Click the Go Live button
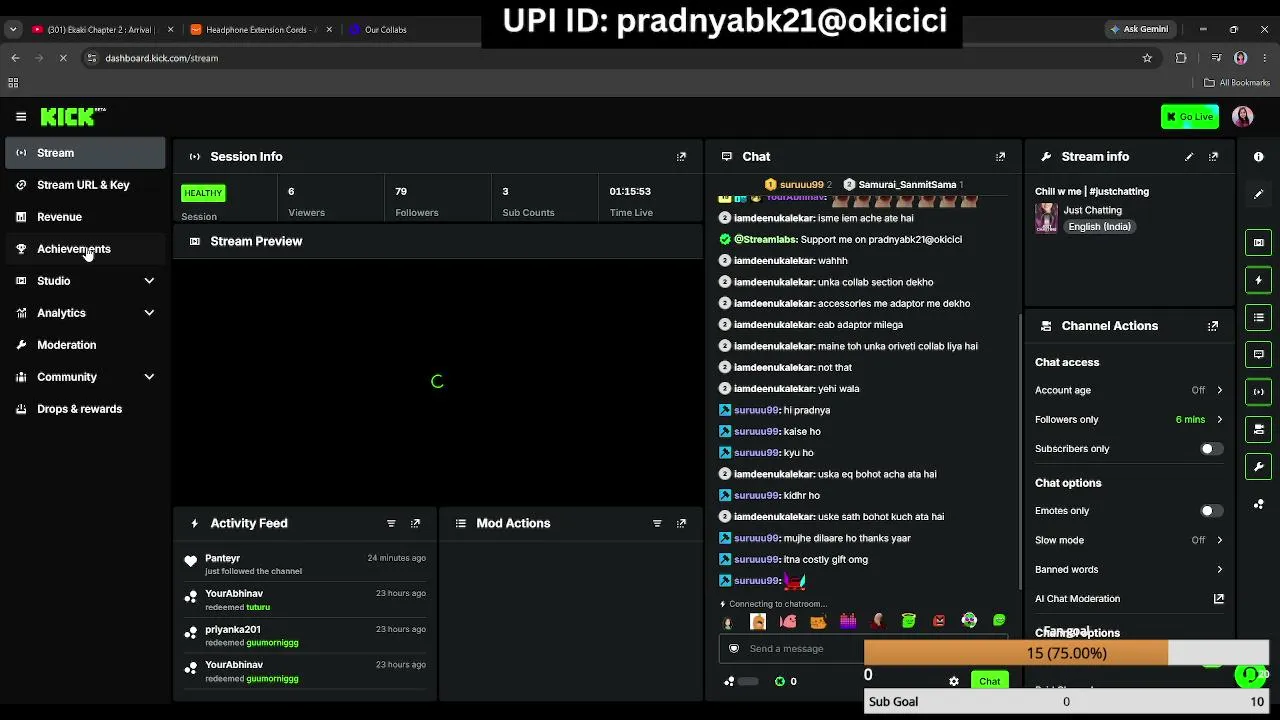1280x720 pixels. 1190,117
